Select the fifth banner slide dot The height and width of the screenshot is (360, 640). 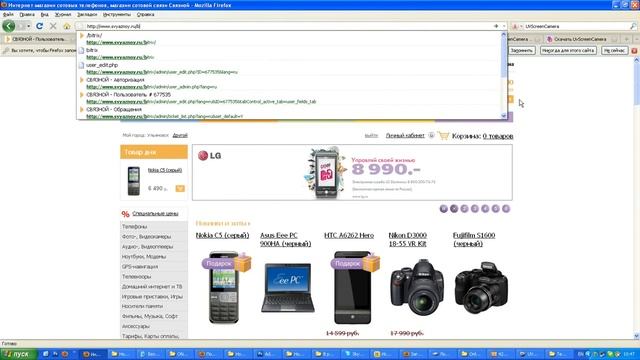[x=485, y=209]
